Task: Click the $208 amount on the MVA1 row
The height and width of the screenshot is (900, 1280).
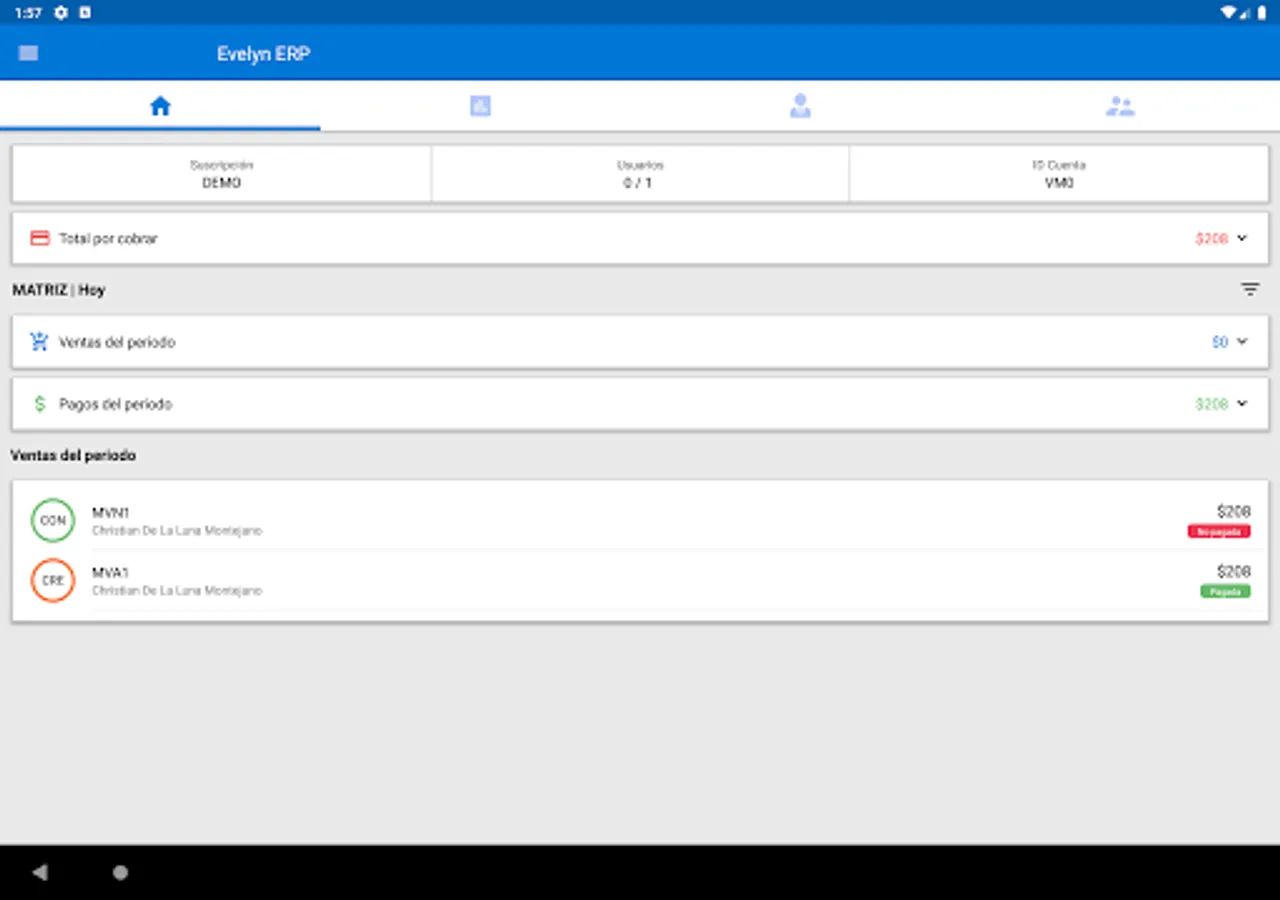Action: point(1234,572)
